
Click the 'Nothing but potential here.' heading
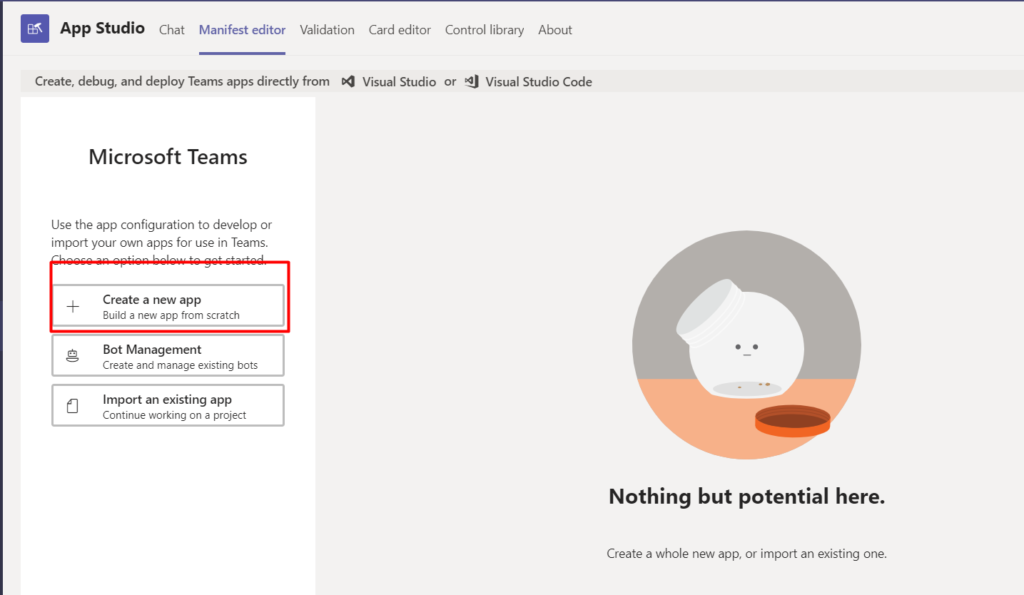point(746,497)
